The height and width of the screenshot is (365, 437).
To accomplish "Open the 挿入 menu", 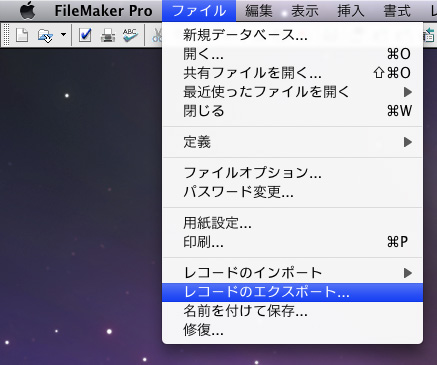I will (351, 11).
